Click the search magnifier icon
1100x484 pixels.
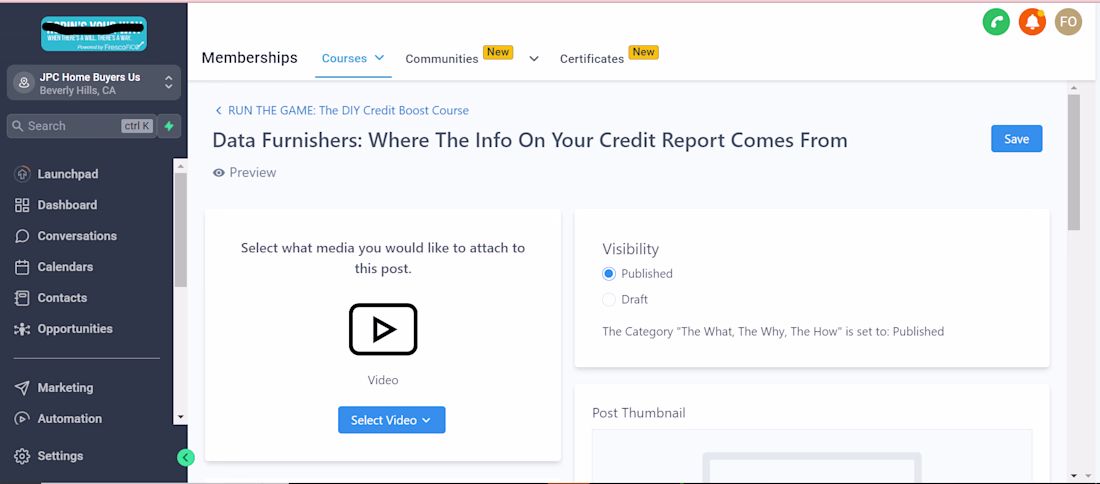[18, 126]
